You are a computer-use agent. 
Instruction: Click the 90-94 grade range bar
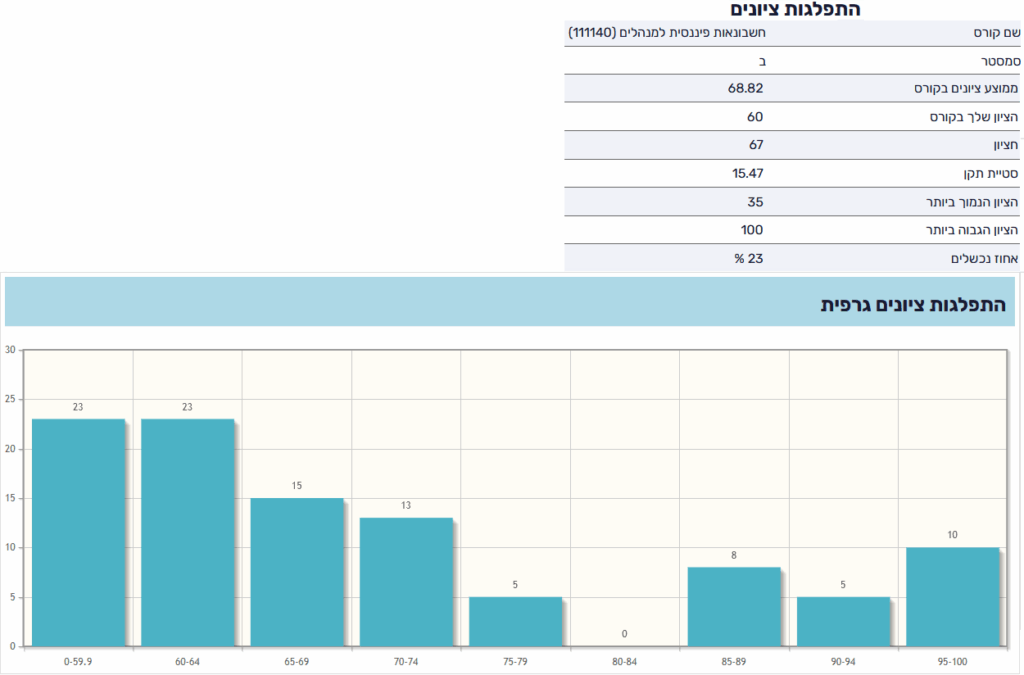click(843, 621)
